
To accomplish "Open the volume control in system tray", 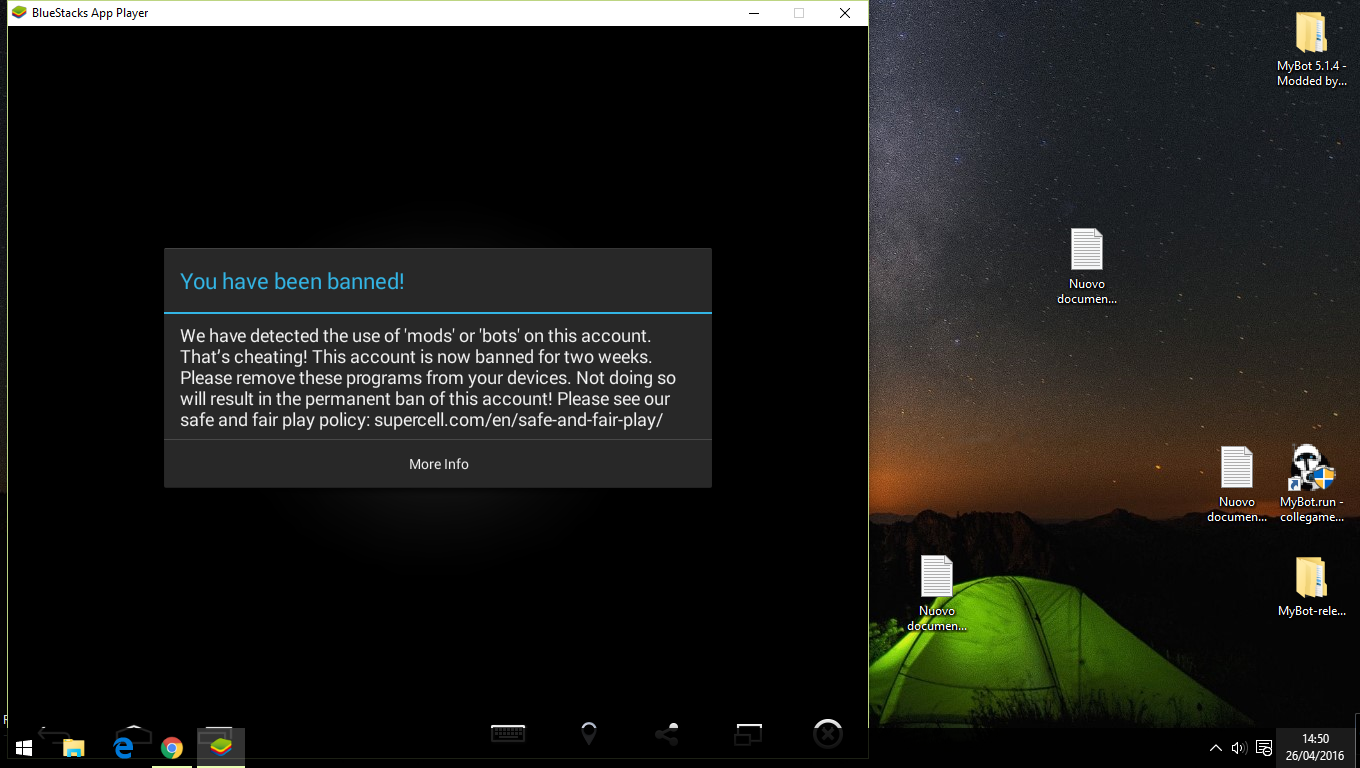I will [1239, 748].
